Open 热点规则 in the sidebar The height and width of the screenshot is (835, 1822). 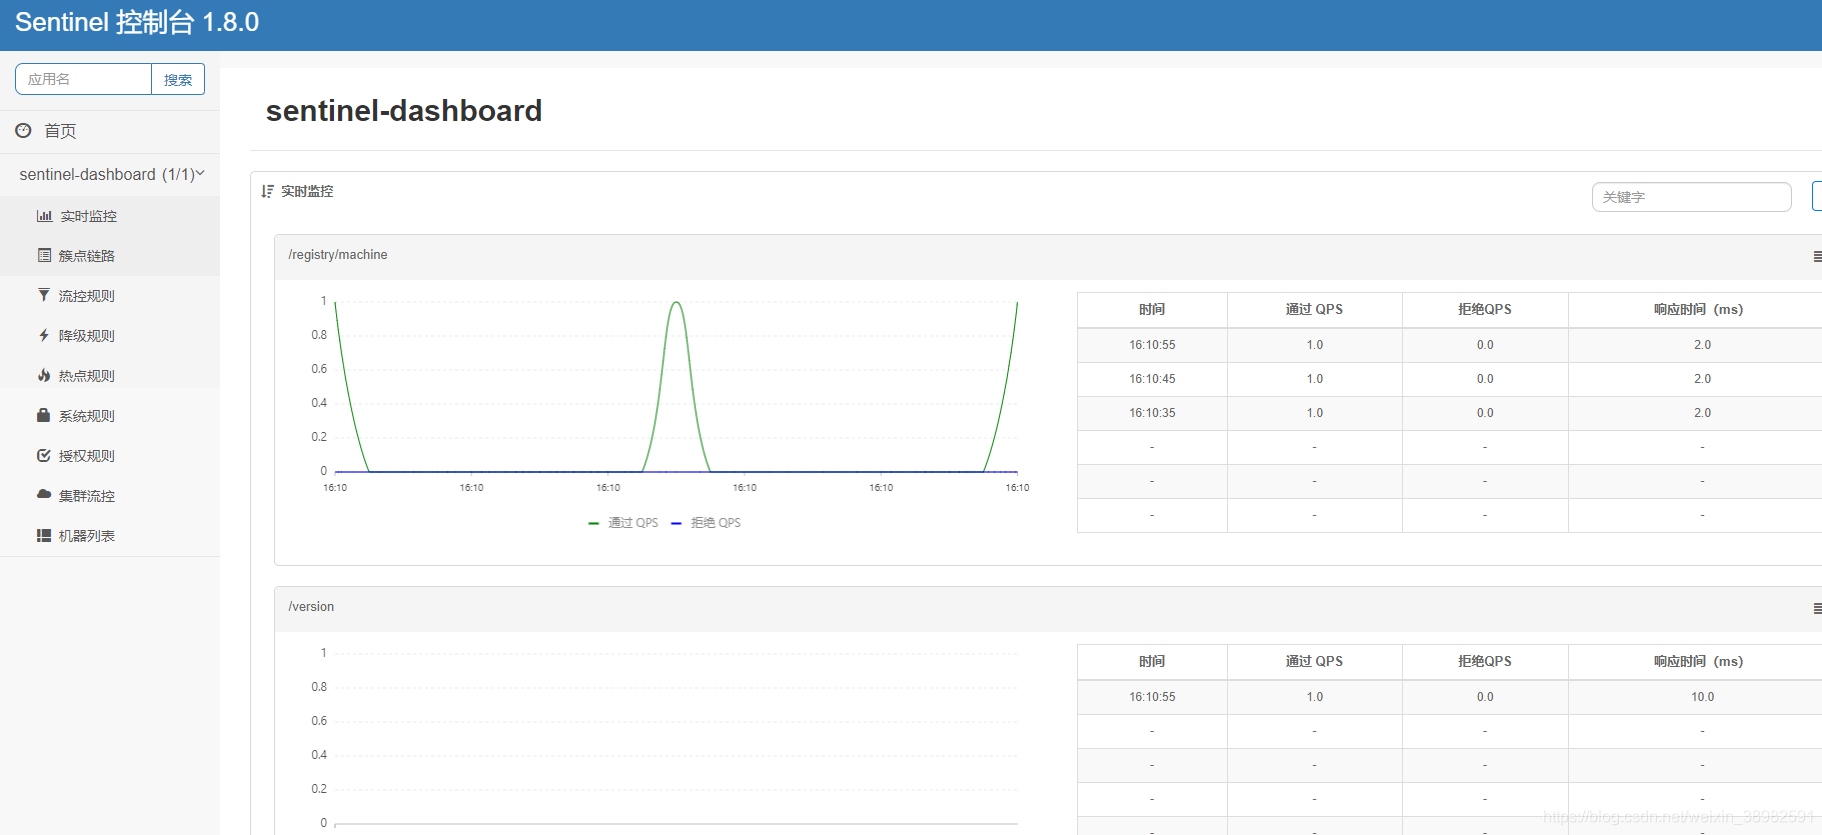(x=86, y=376)
